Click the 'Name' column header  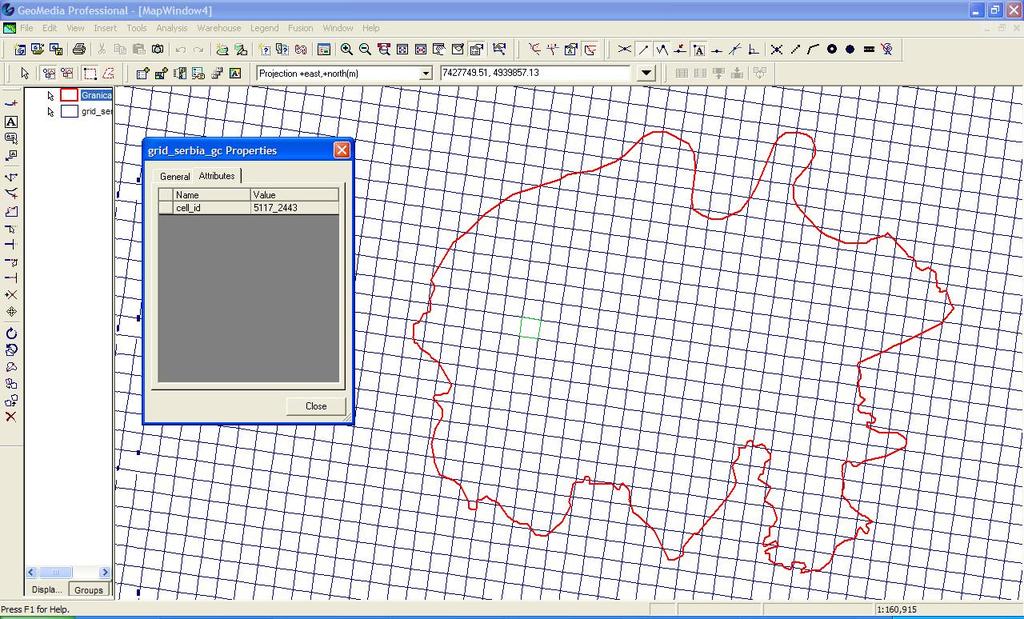[212, 195]
